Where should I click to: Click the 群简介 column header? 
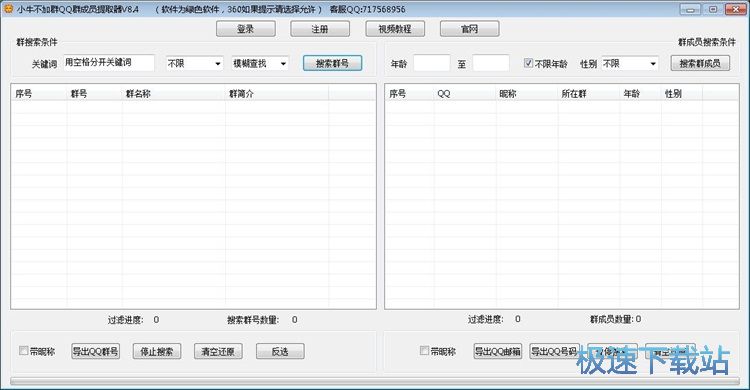click(277, 93)
